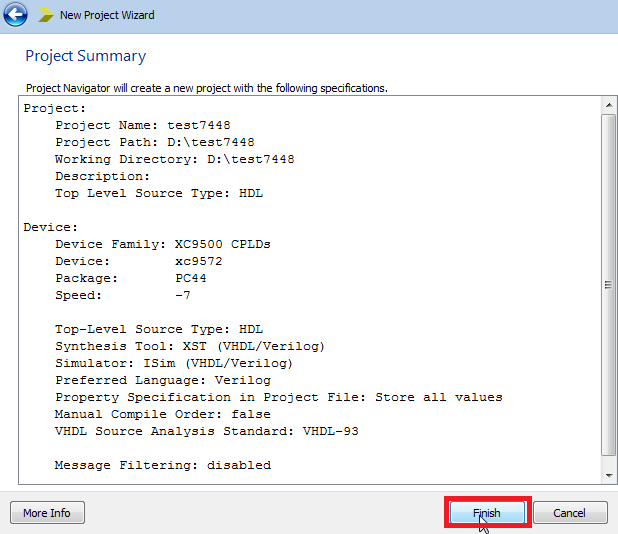Click the 'Working Directory: D:\test7448' line

175,159
